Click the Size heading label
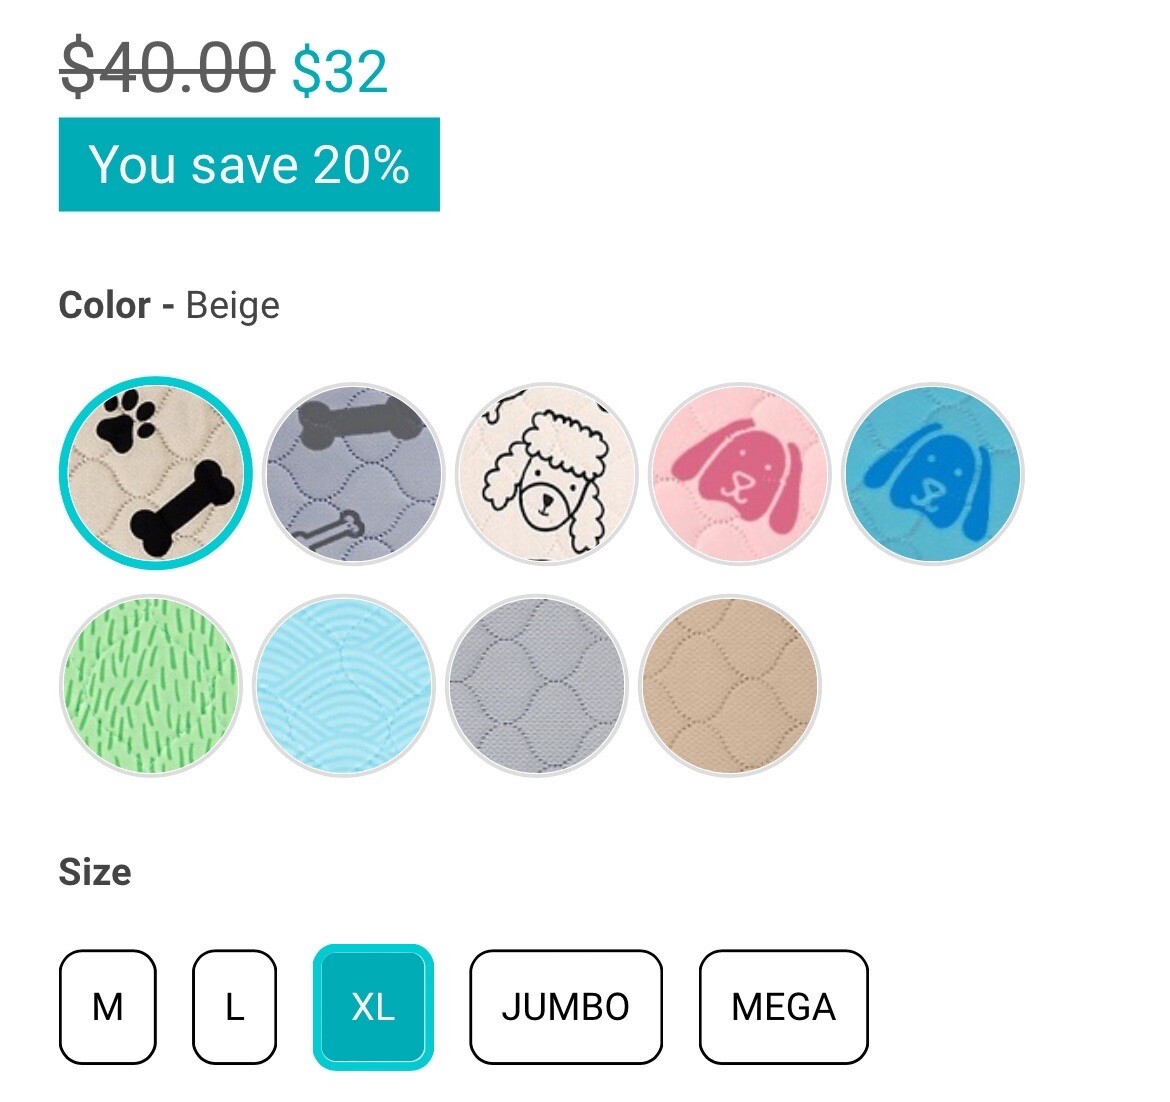This screenshot has height=1102, width=1170. (95, 871)
